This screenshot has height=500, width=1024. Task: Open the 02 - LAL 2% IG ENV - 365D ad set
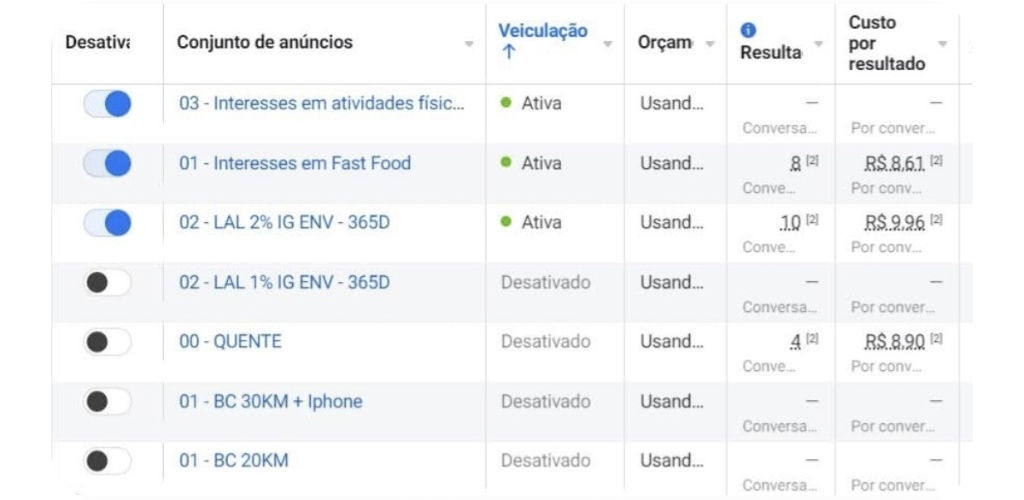coord(284,223)
